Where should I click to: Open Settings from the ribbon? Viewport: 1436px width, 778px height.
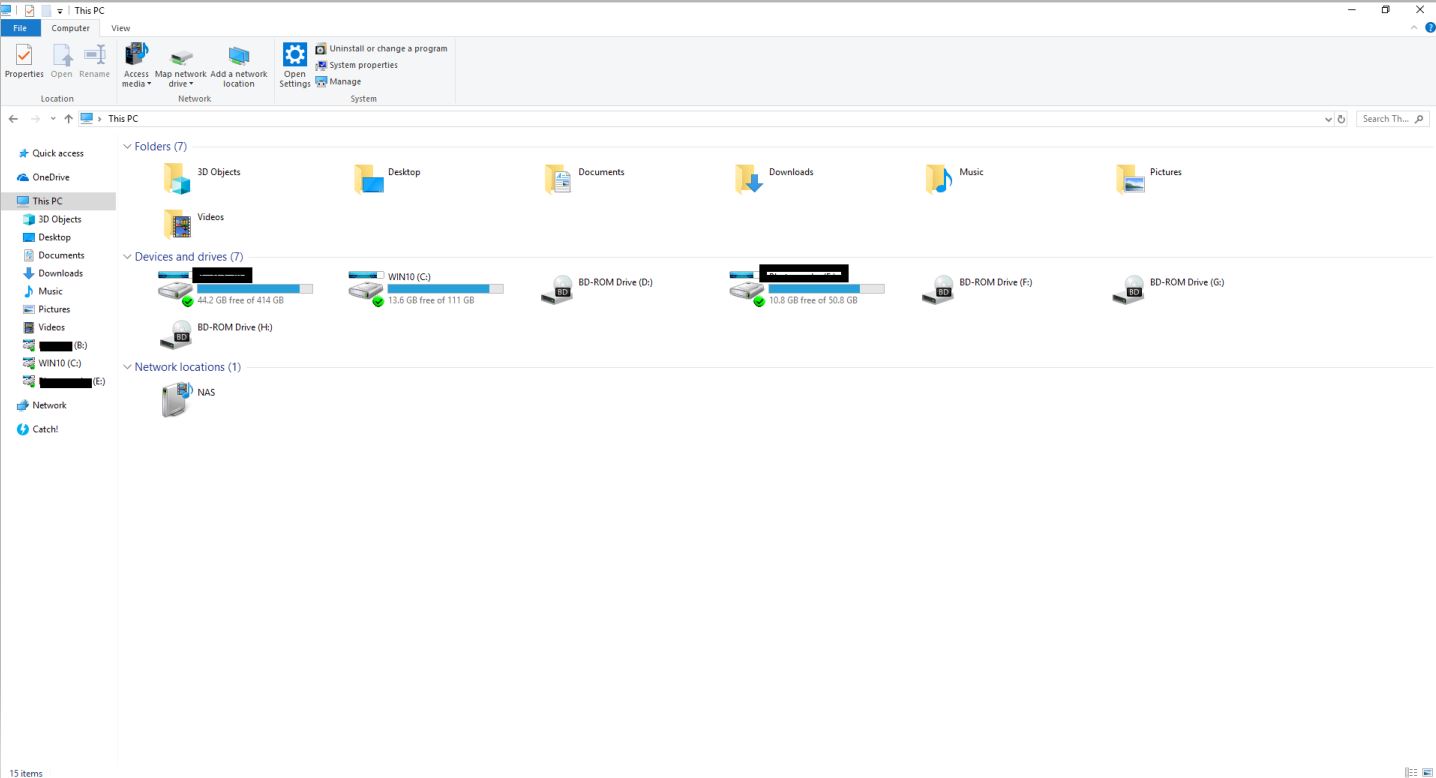(x=294, y=64)
